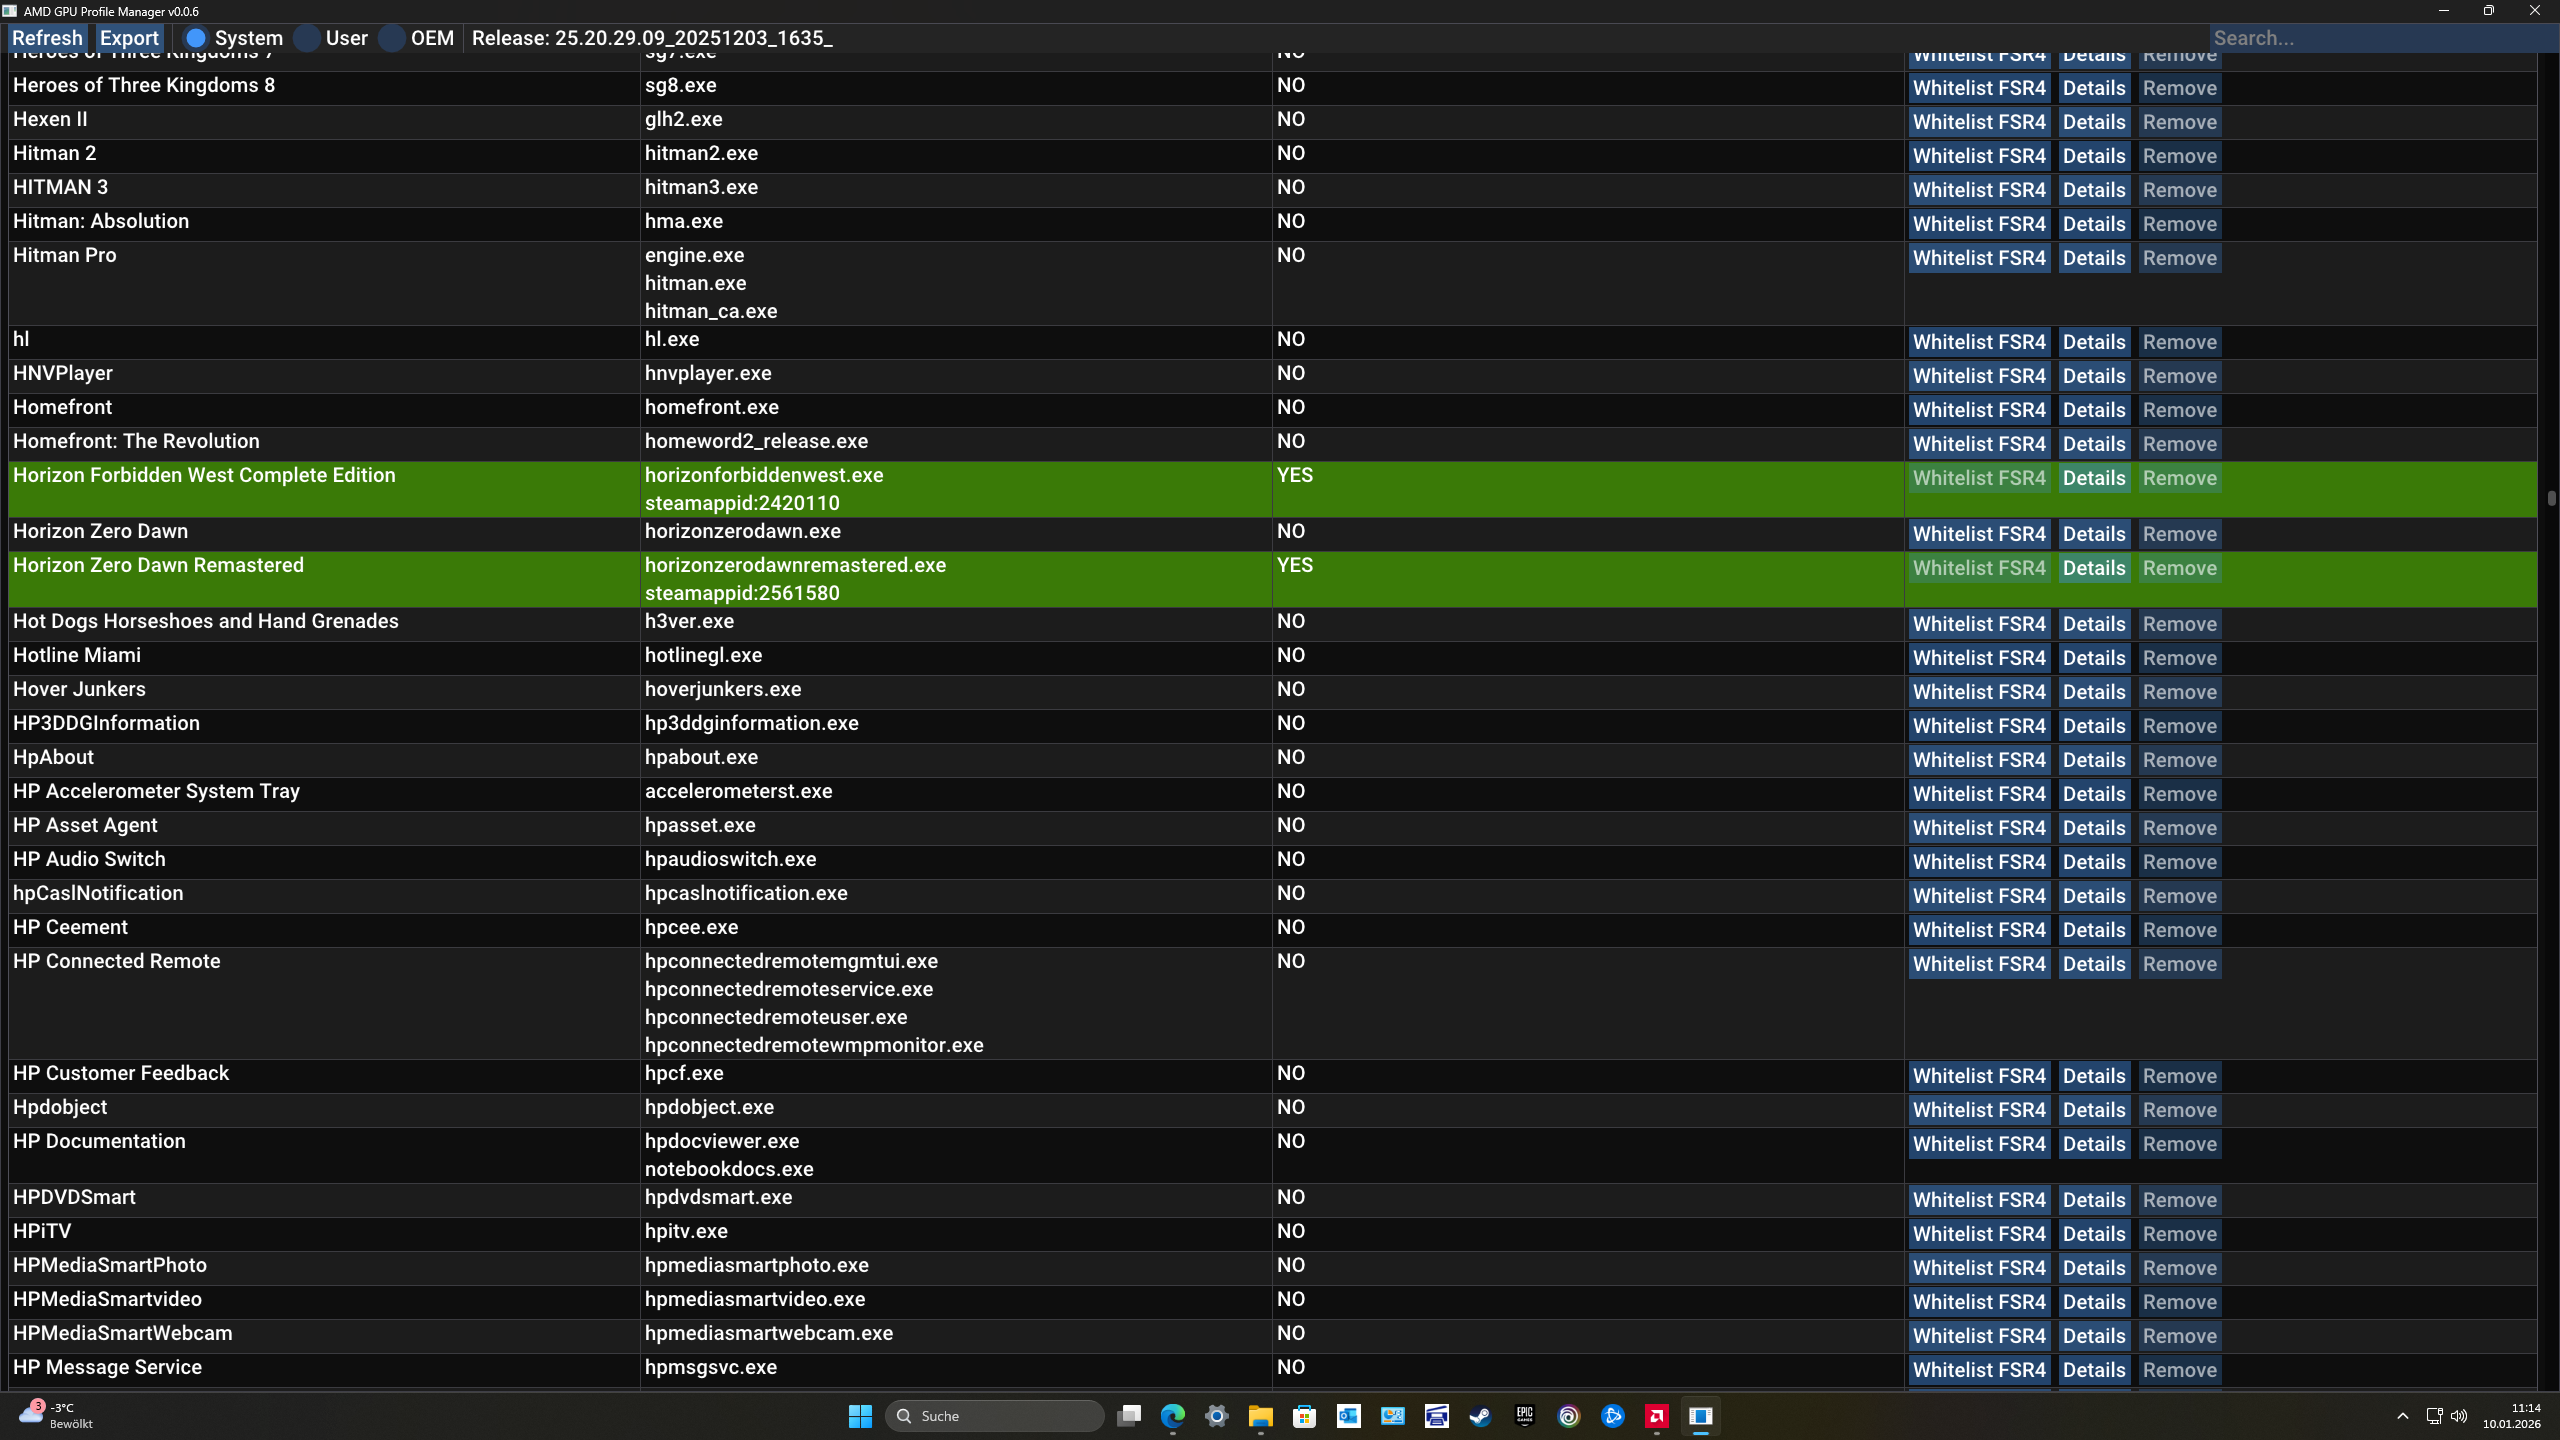This screenshot has width=2560, height=1440.
Task: Open Battle.net taskbar icon
Action: (x=1612, y=1416)
